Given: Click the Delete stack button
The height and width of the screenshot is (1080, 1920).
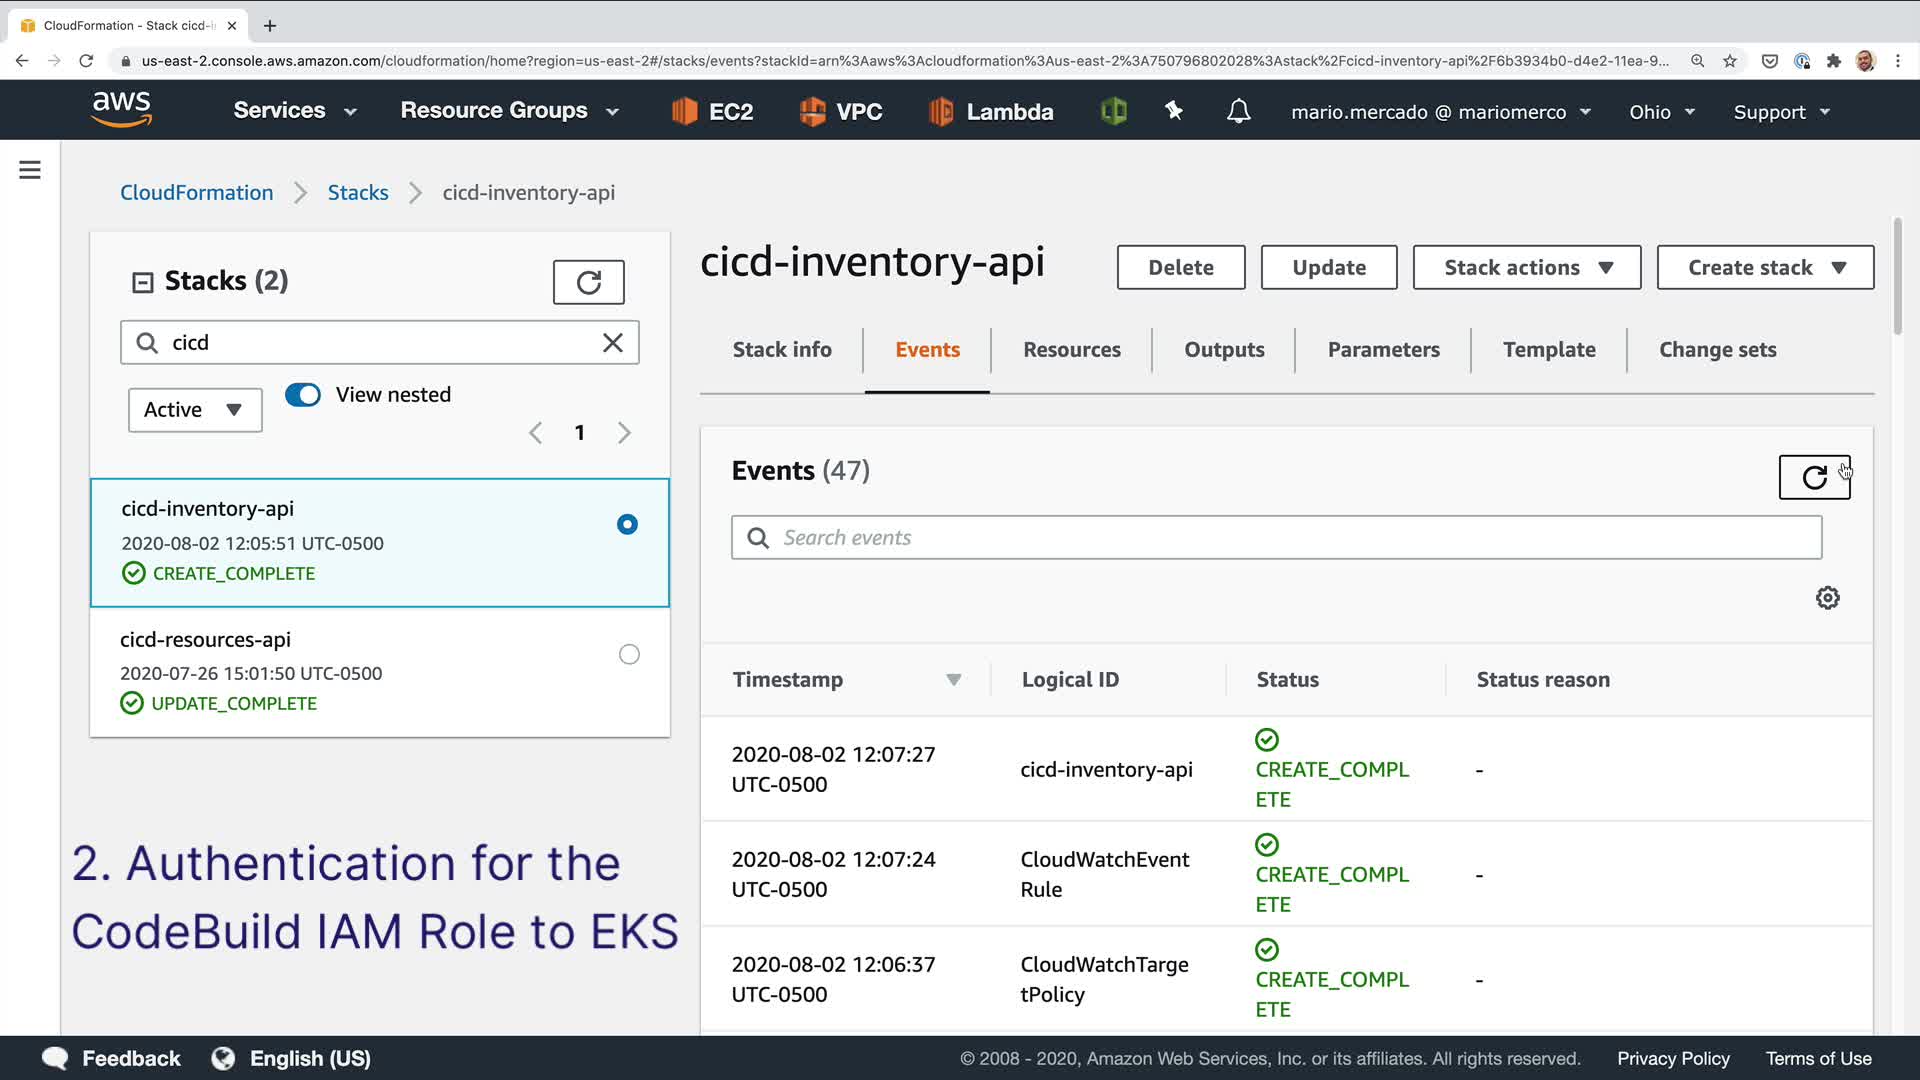Looking at the screenshot, I should click(1180, 268).
